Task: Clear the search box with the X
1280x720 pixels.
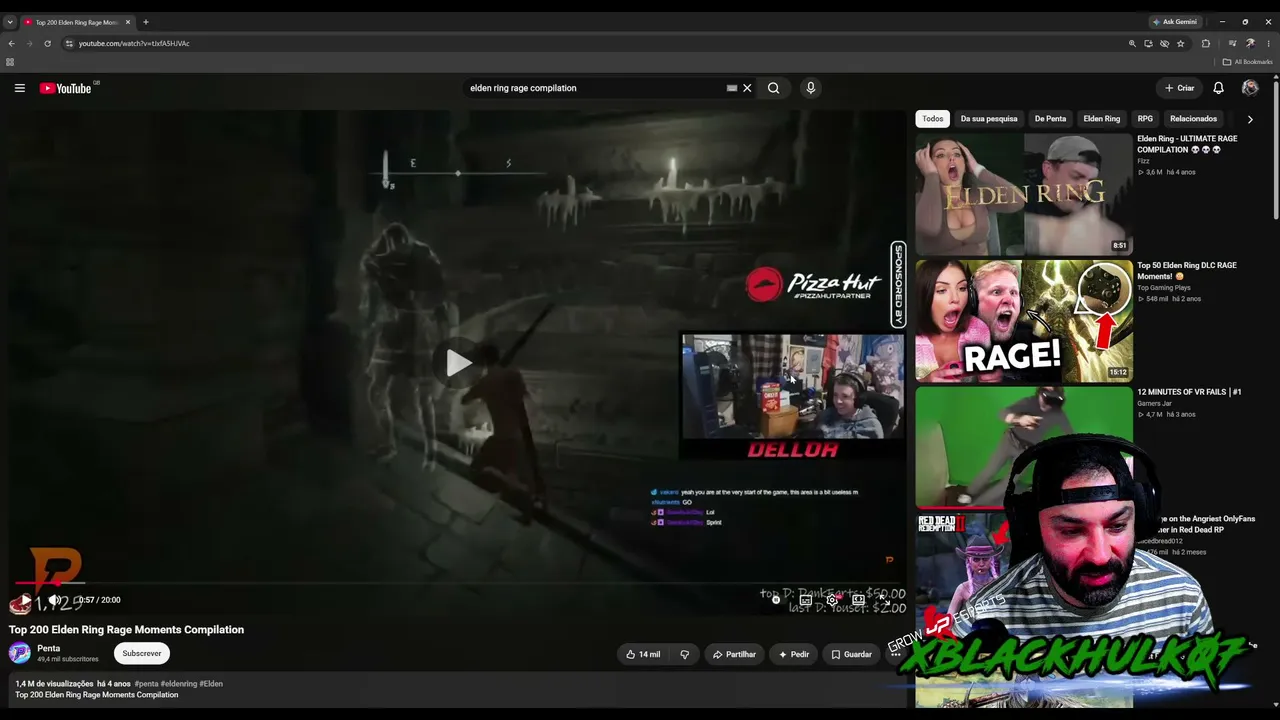Action: tap(747, 88)
